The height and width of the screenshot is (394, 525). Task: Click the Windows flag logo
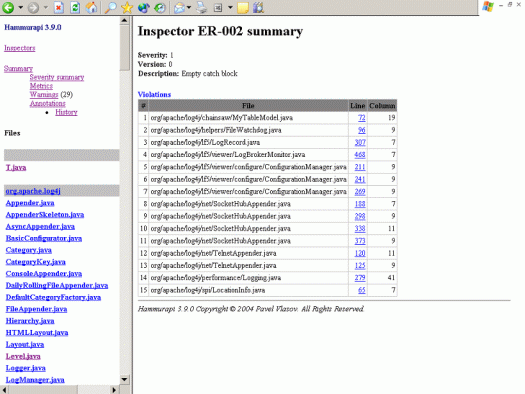[x=488, y=6]
